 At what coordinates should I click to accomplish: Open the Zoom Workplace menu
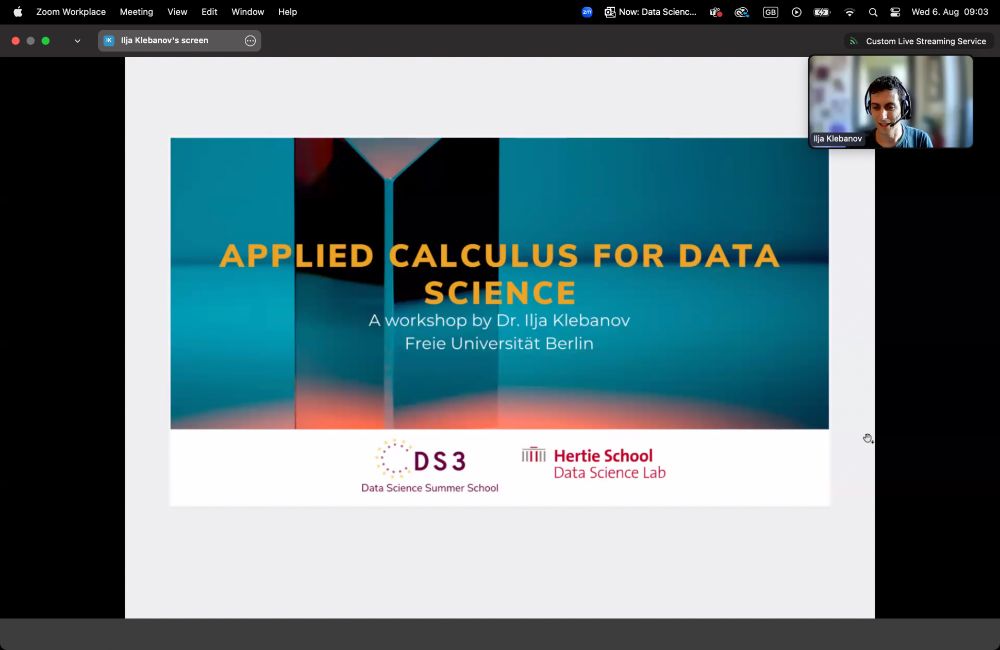click(x=71, y=11)
